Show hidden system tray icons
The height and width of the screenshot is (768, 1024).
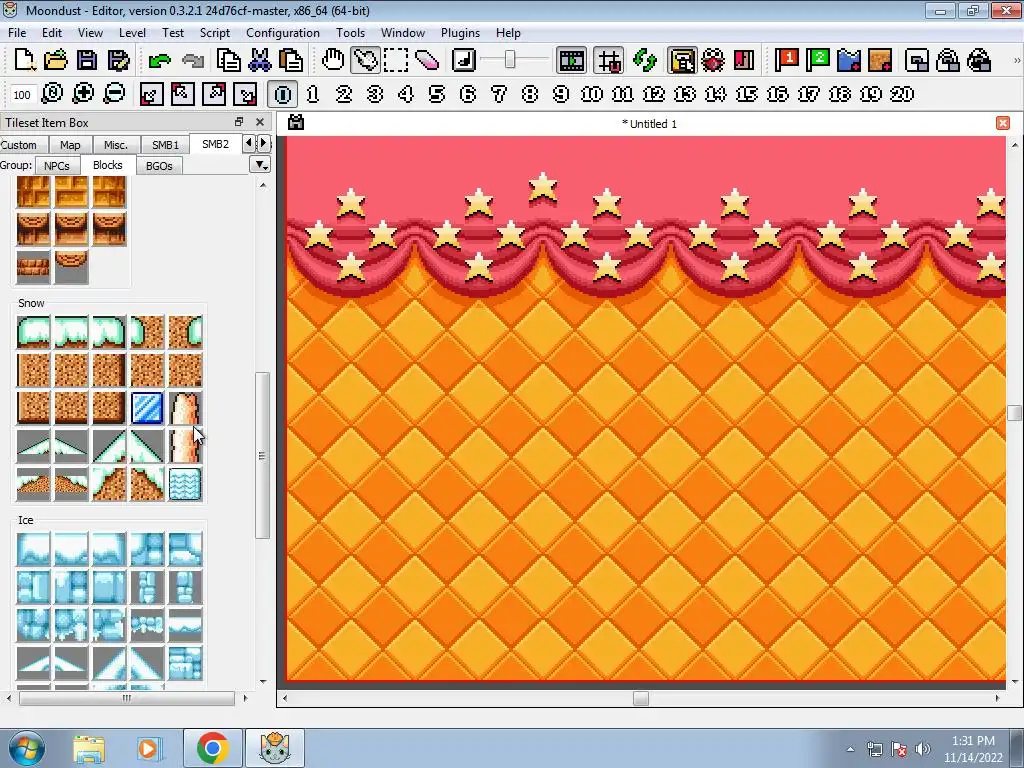pyautogui.click(x=850, y=749)
